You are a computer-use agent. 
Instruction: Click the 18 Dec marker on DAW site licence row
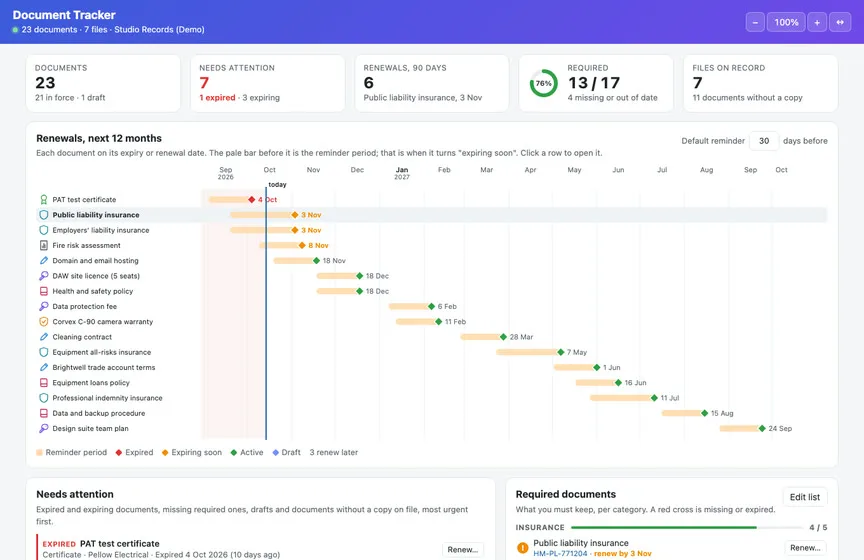click(359, 276)
